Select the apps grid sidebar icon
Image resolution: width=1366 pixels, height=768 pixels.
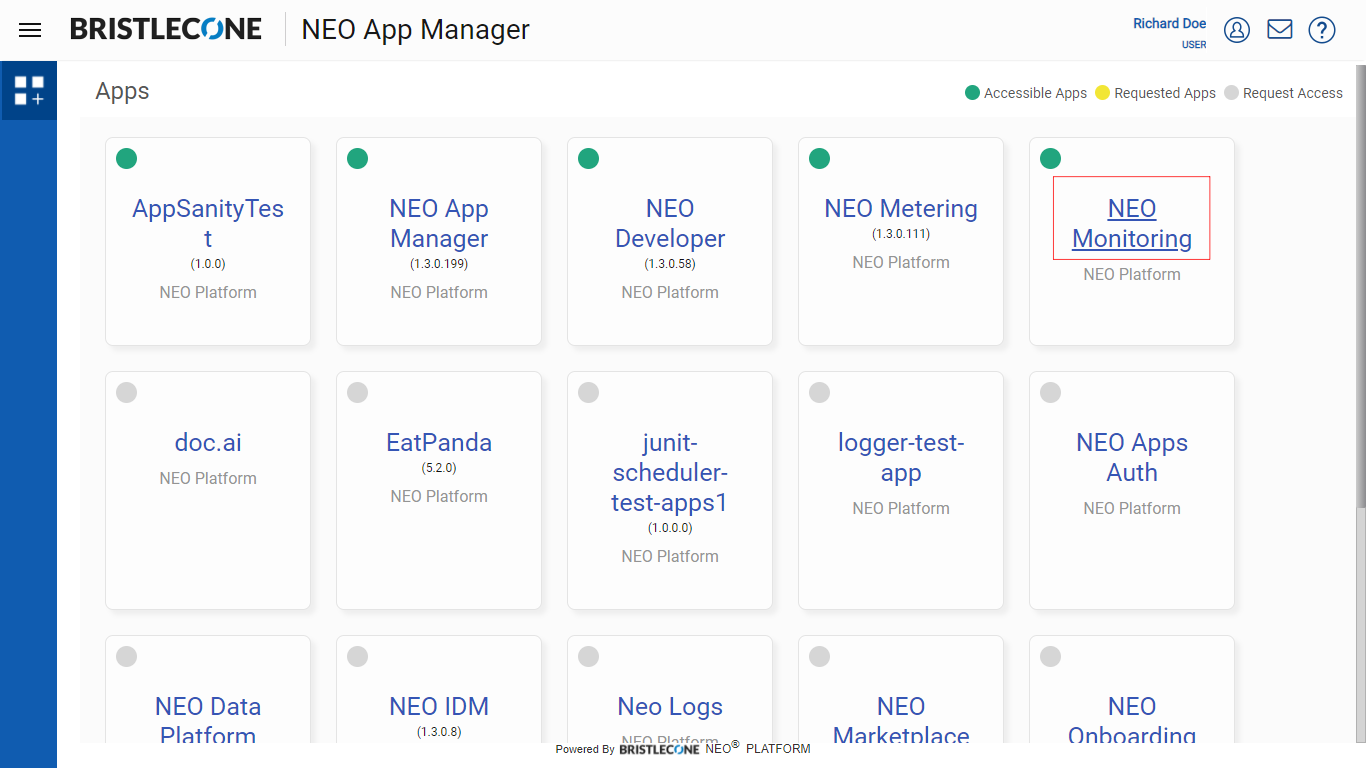pos(29,90)
